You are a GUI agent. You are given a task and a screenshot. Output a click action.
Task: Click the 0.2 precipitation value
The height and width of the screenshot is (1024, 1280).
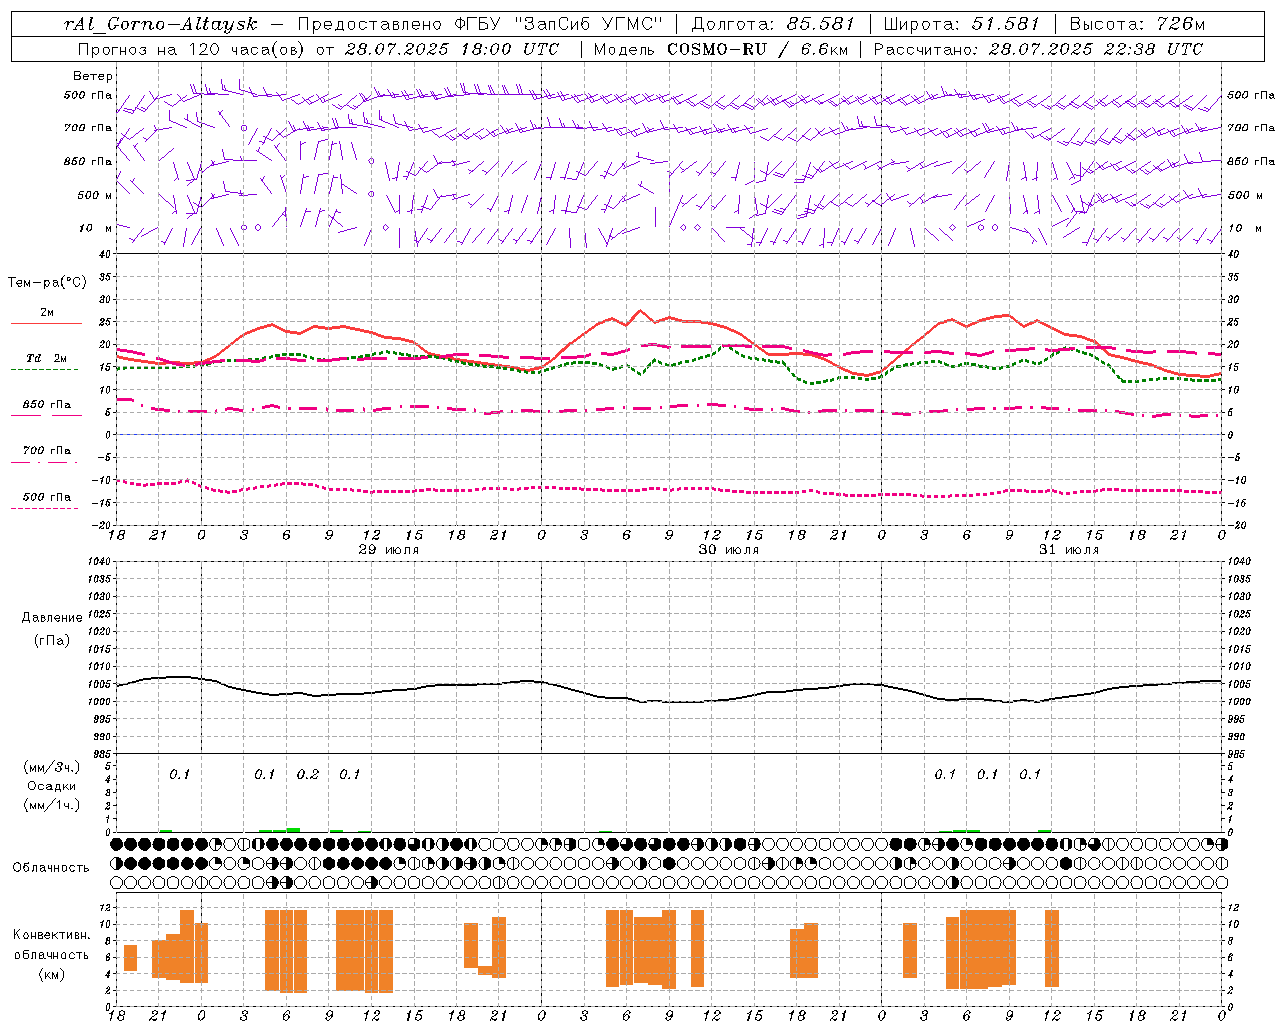(308, 774)
